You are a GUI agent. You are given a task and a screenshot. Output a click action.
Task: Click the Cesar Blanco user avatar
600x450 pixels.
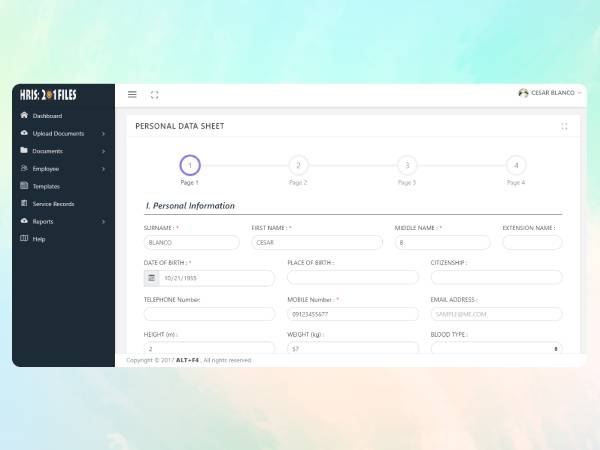click(523, 93)
